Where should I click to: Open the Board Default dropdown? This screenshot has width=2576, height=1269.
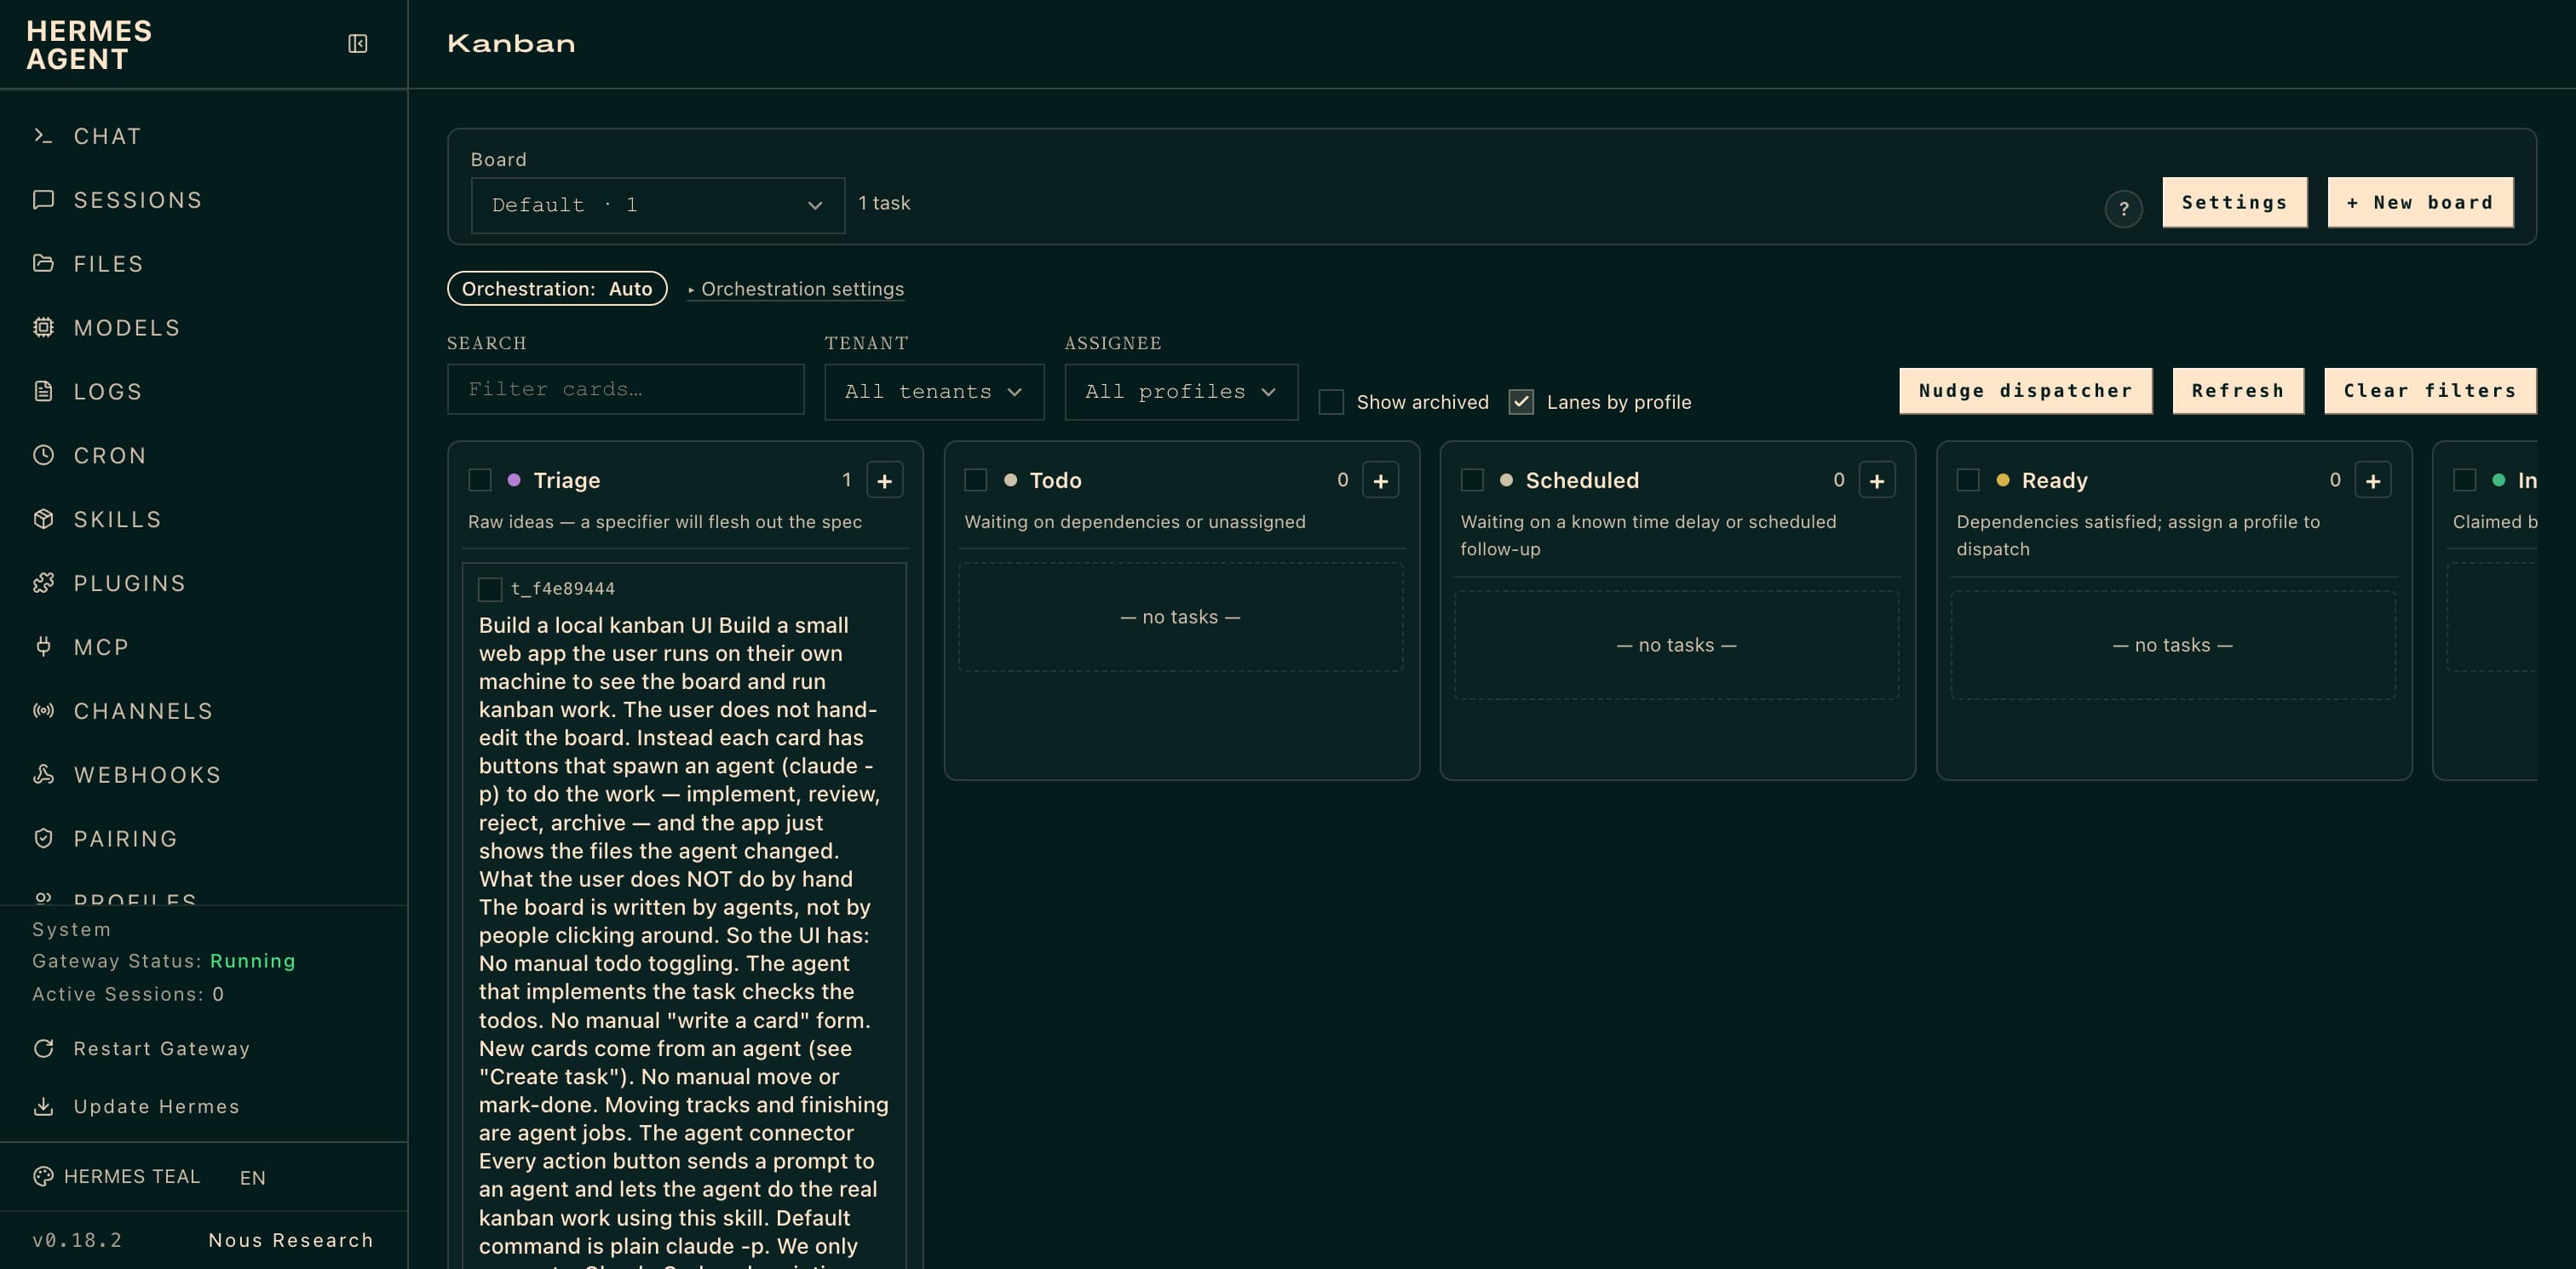pos(658,205)
